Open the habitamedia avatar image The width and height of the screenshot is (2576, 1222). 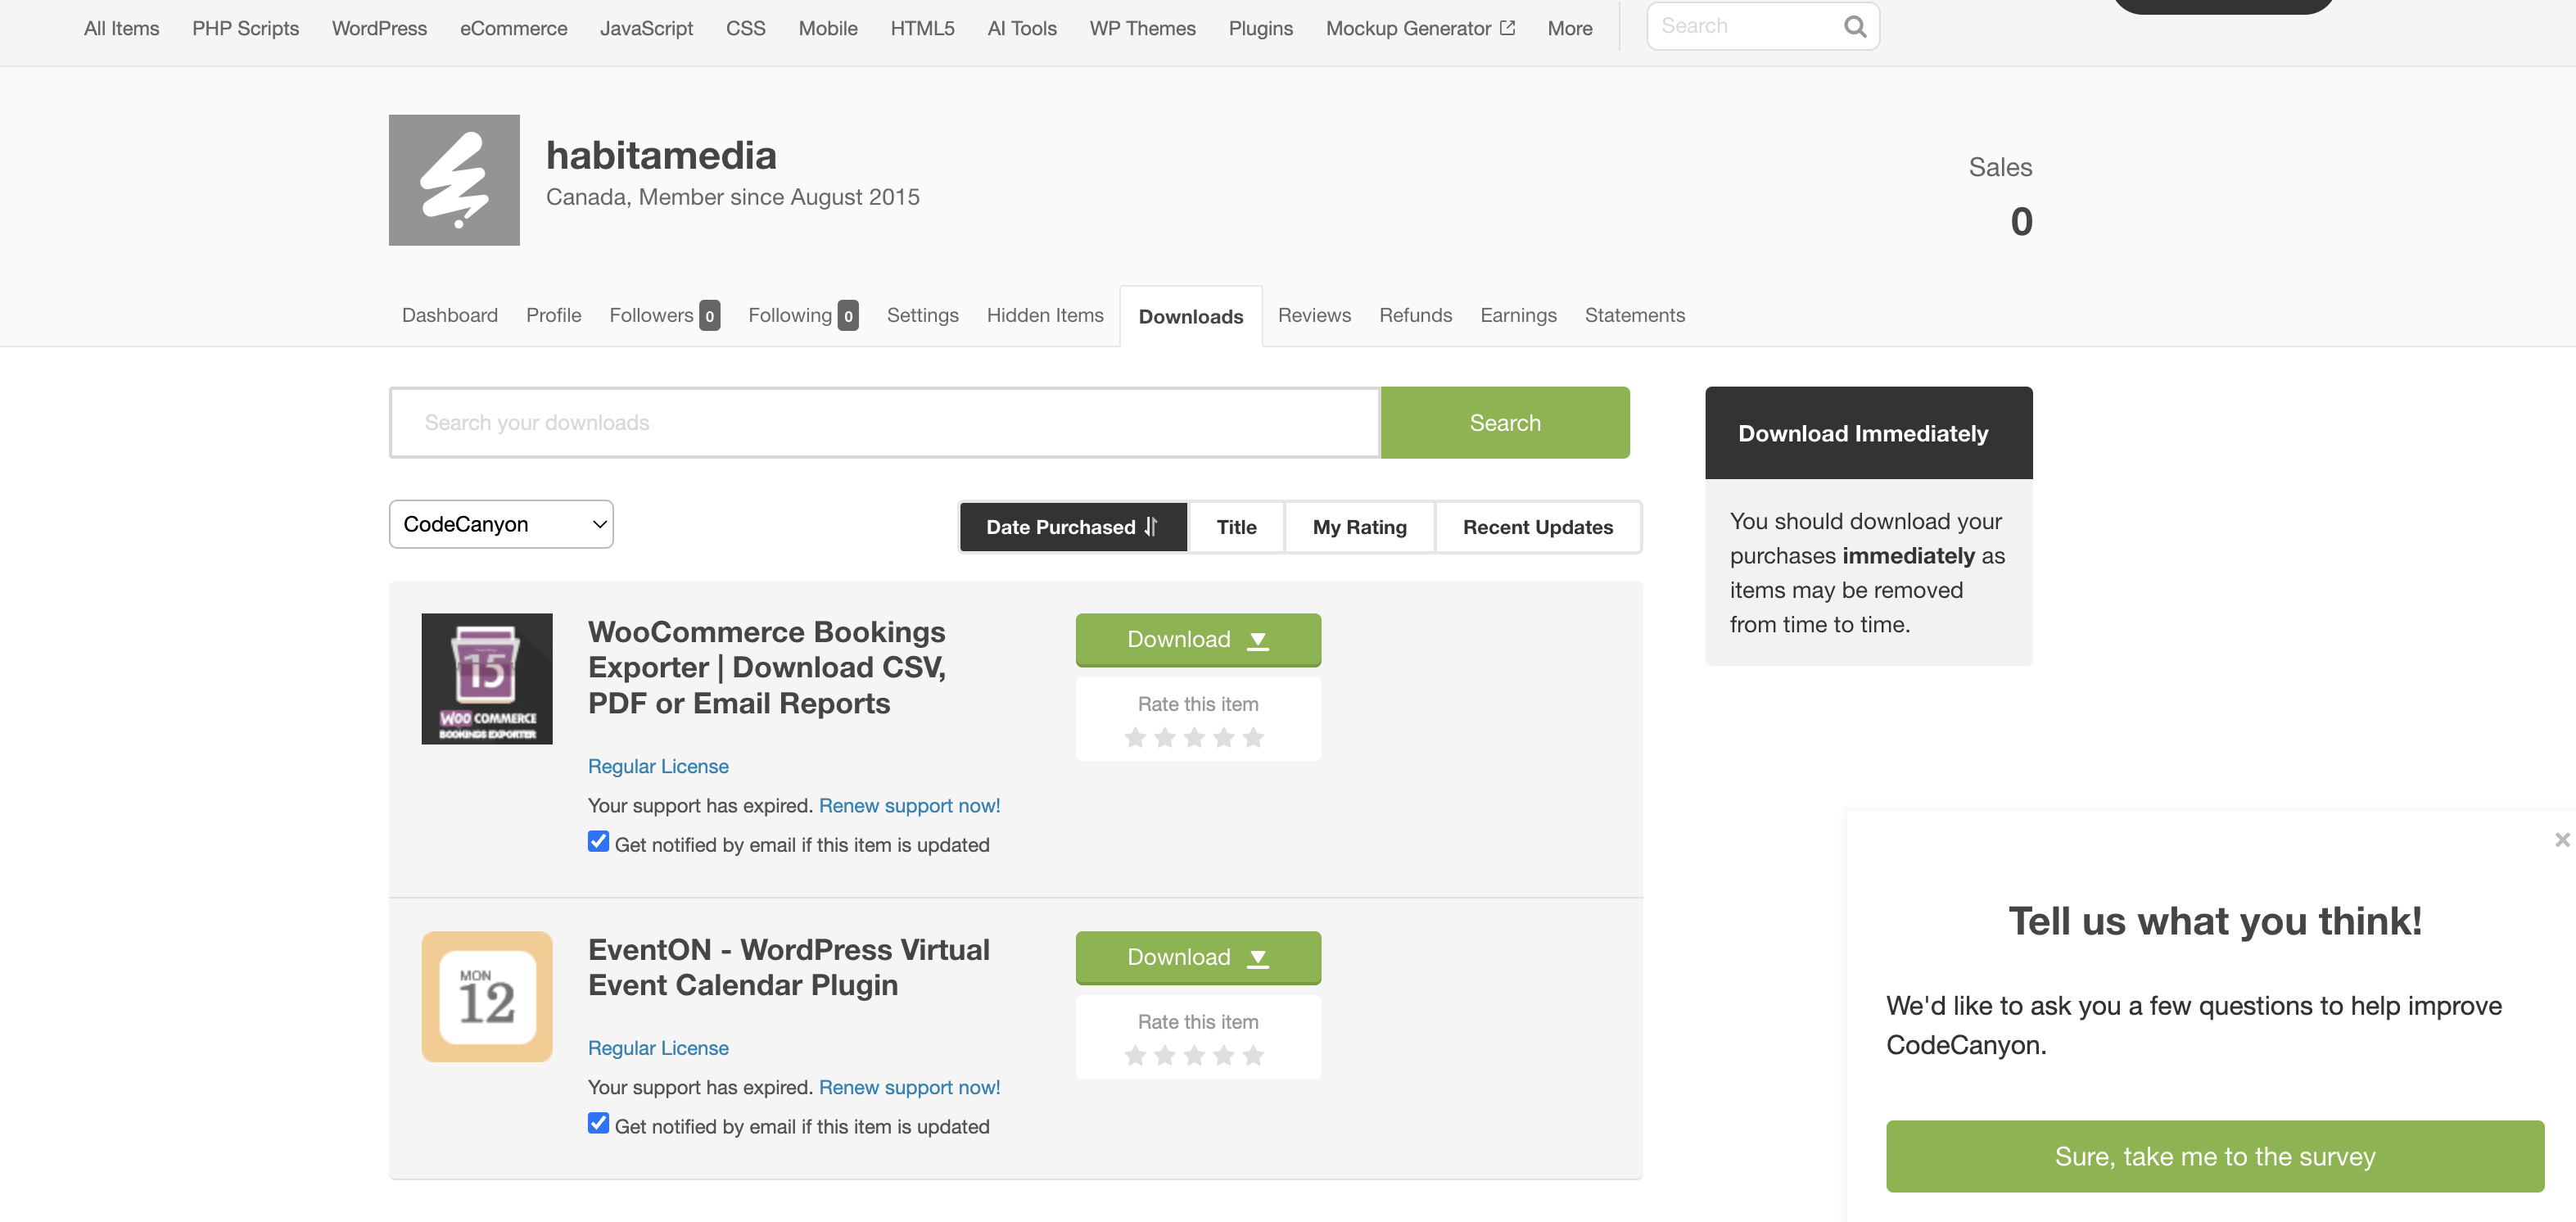454,180
